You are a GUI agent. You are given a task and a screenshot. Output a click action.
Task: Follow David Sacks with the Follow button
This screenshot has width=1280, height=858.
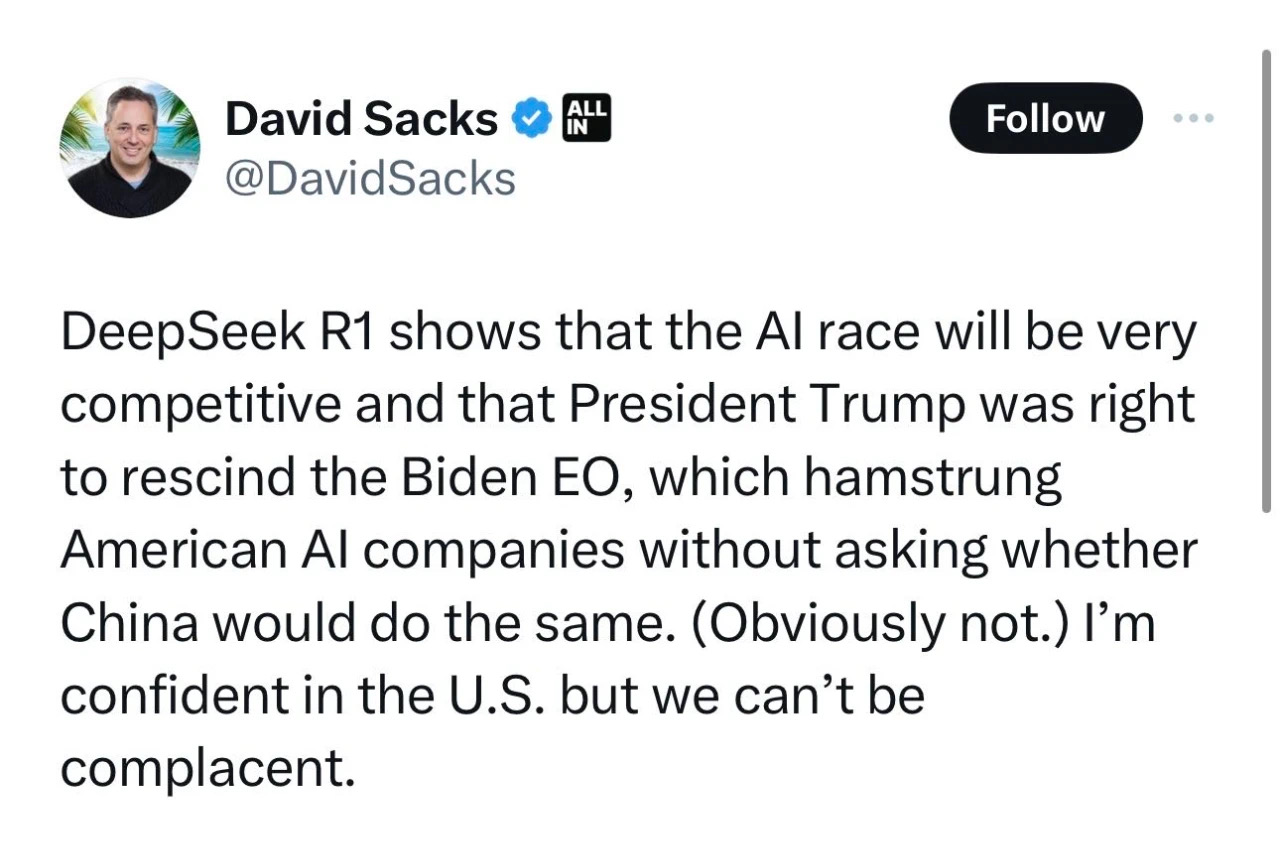tap(1045, 118)
